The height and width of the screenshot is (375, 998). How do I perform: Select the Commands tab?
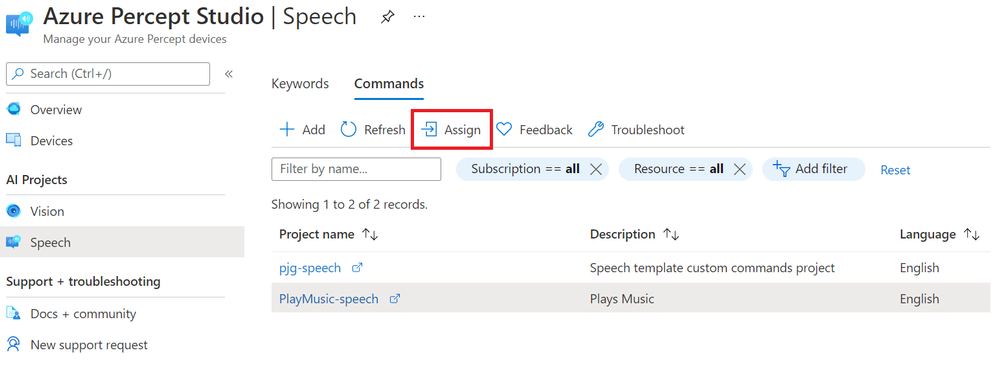click(389, 83)
